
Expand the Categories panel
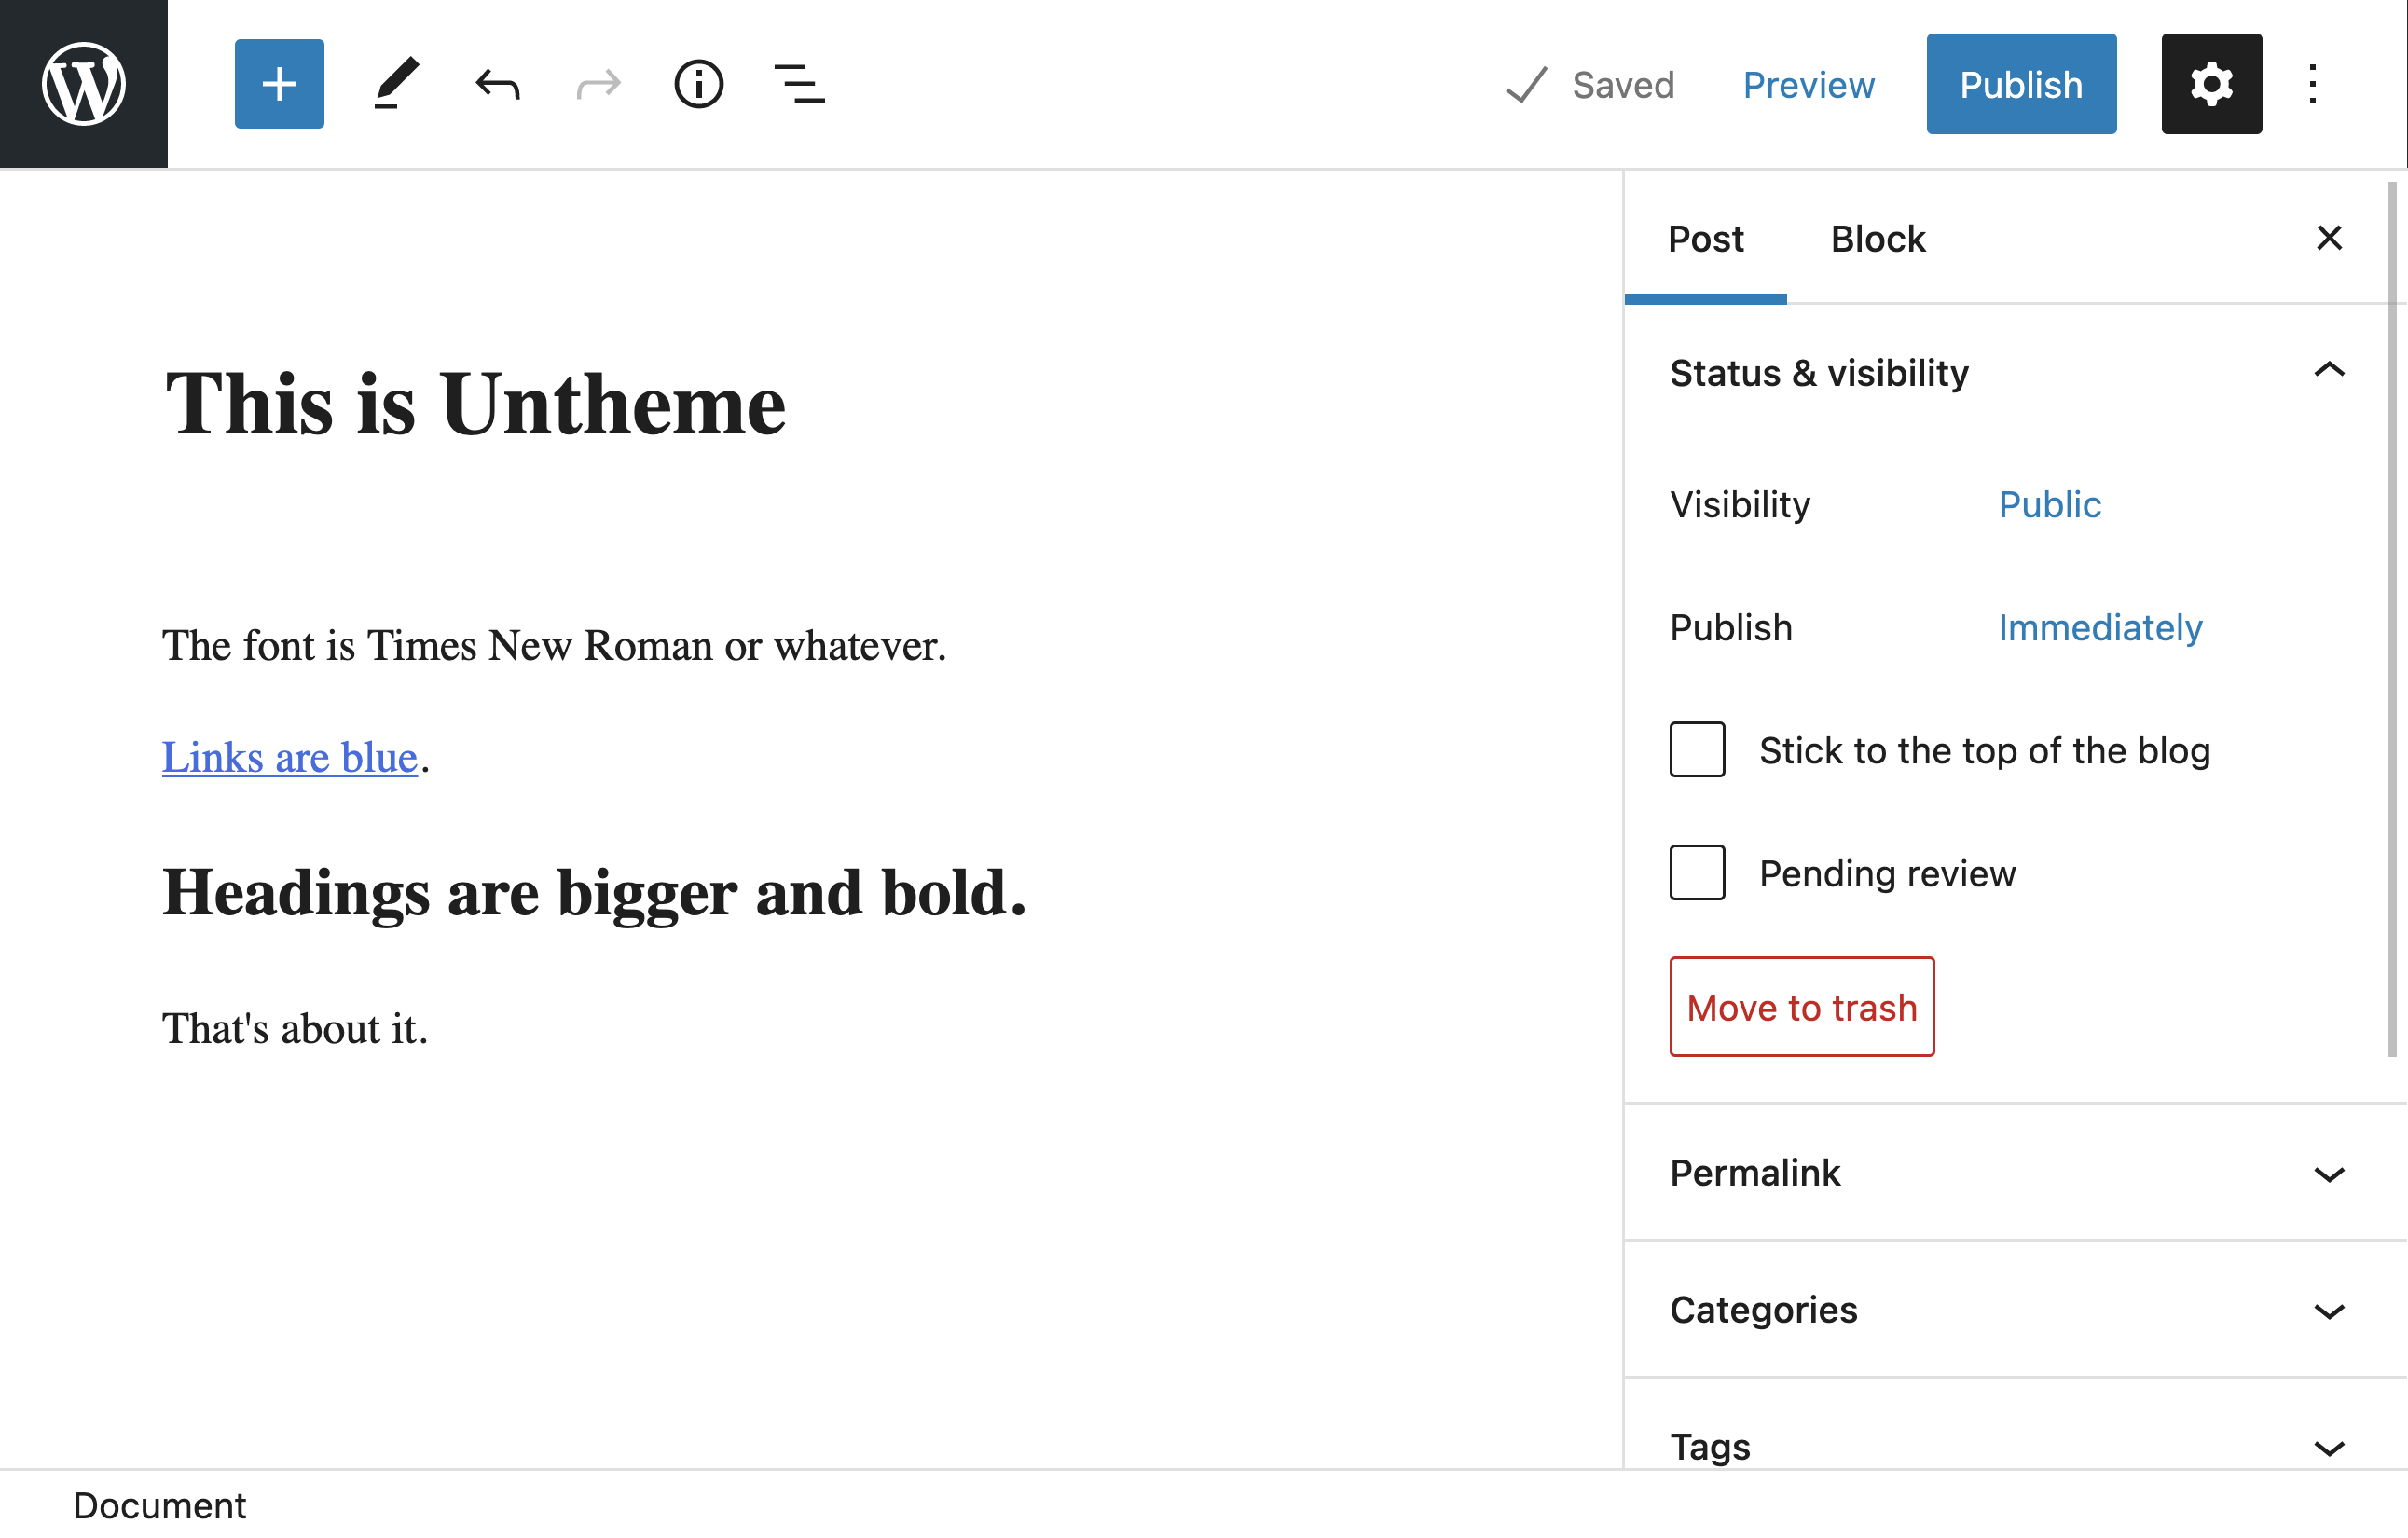(x=2329, y=1311)
